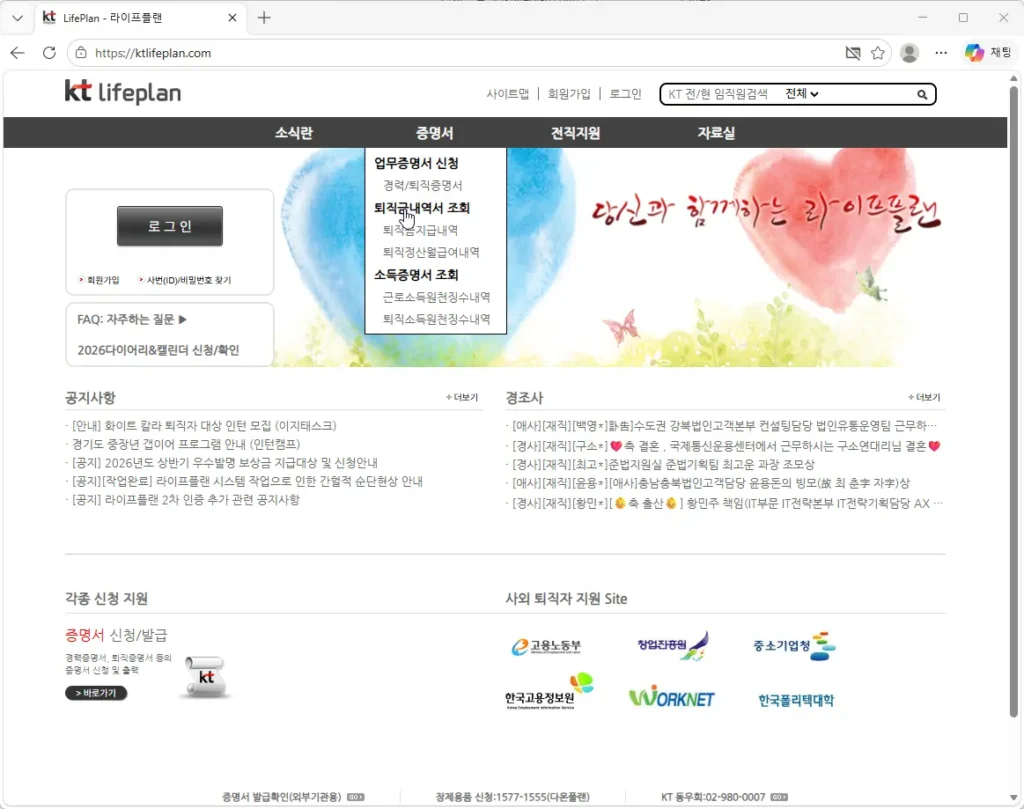
Task: Click 퇴직금내역서 조회 heading in menu
Action: (422, 208)
